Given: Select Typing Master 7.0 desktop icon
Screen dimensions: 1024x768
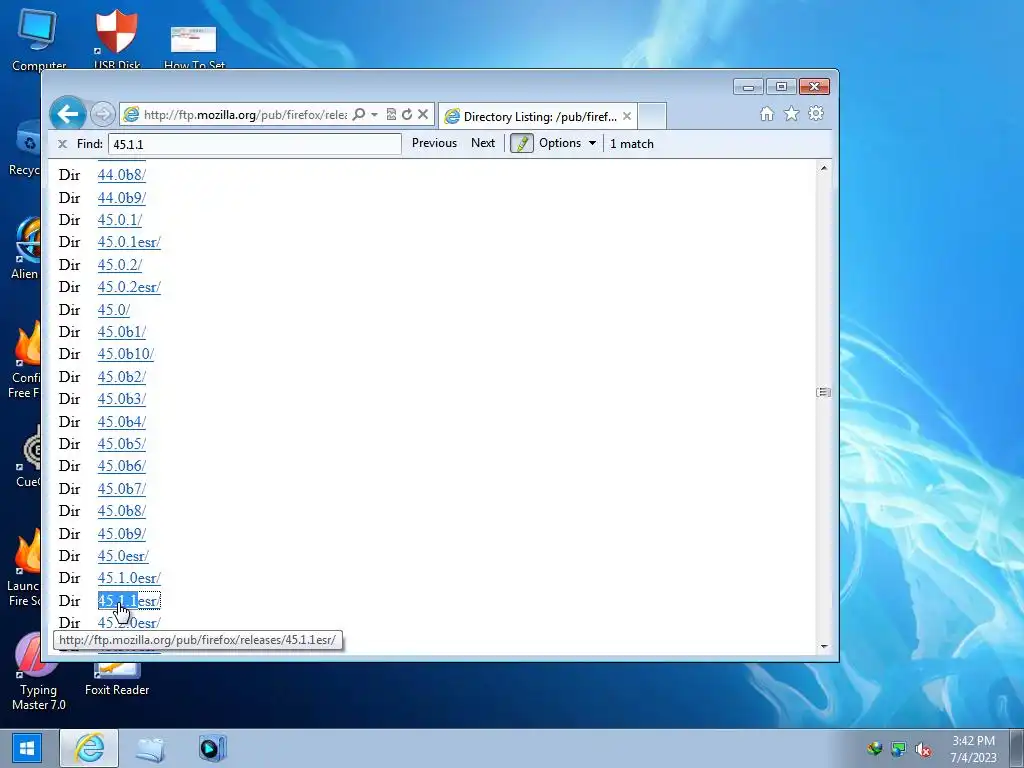Looking at the screenshot, I should [x=39, y=673].
